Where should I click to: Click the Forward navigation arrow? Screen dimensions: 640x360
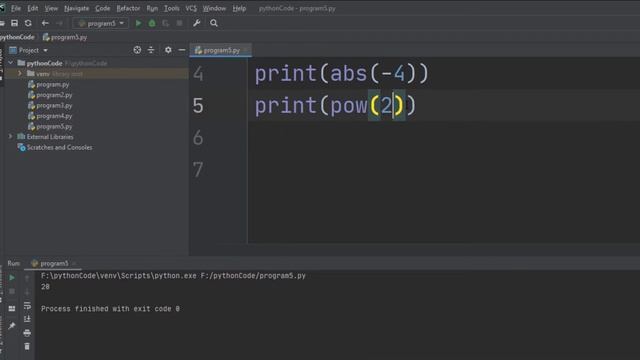tap(60, 23)
